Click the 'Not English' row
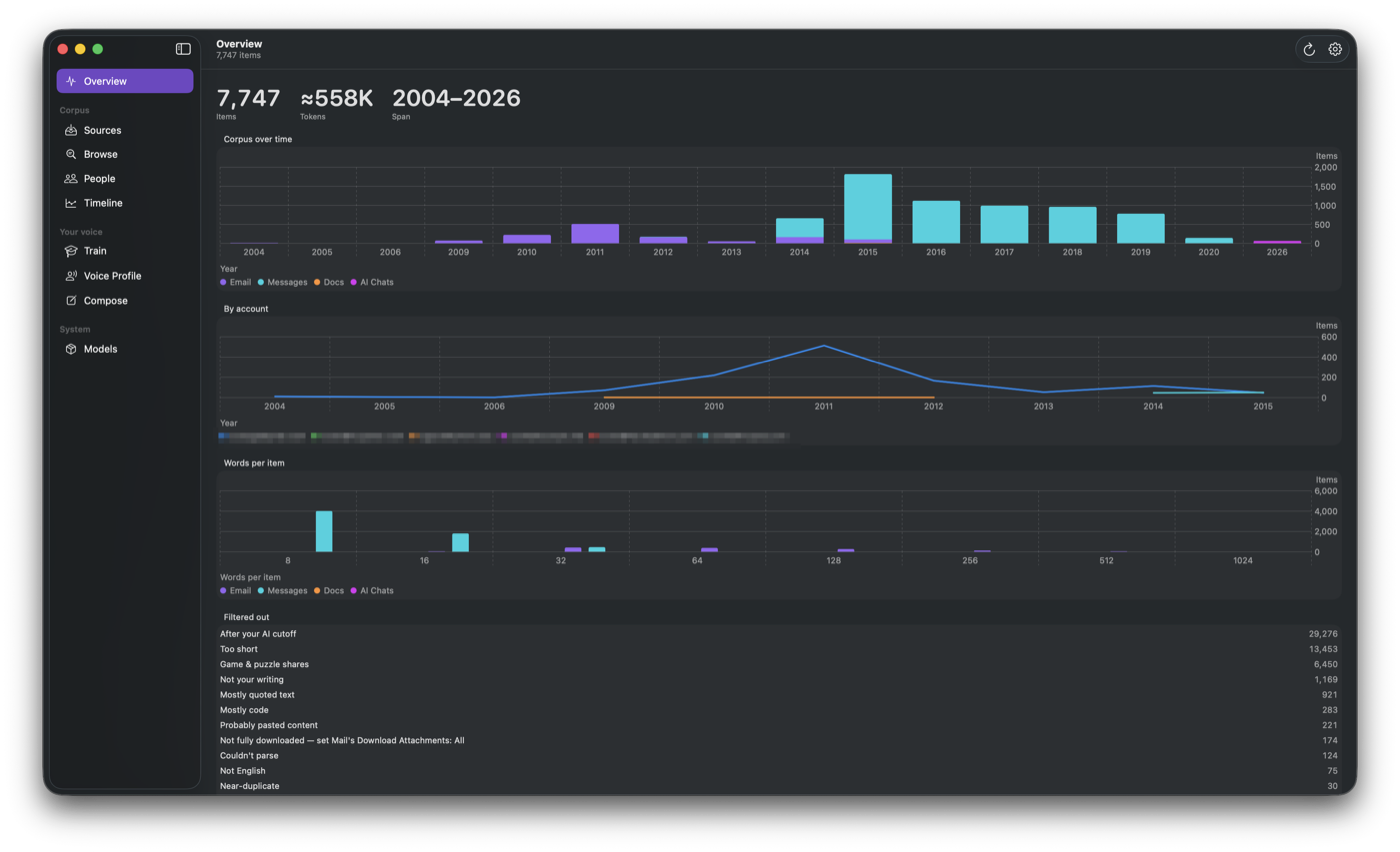 coord(779,771)
